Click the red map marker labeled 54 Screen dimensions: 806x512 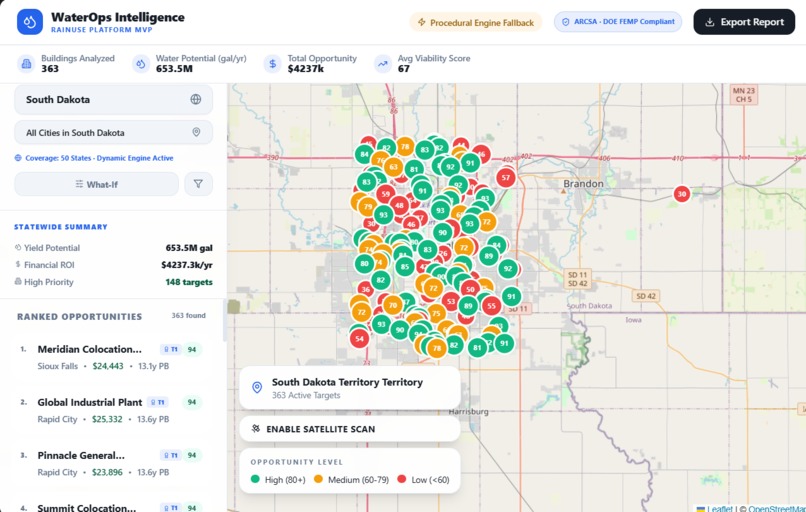[359, 338]
